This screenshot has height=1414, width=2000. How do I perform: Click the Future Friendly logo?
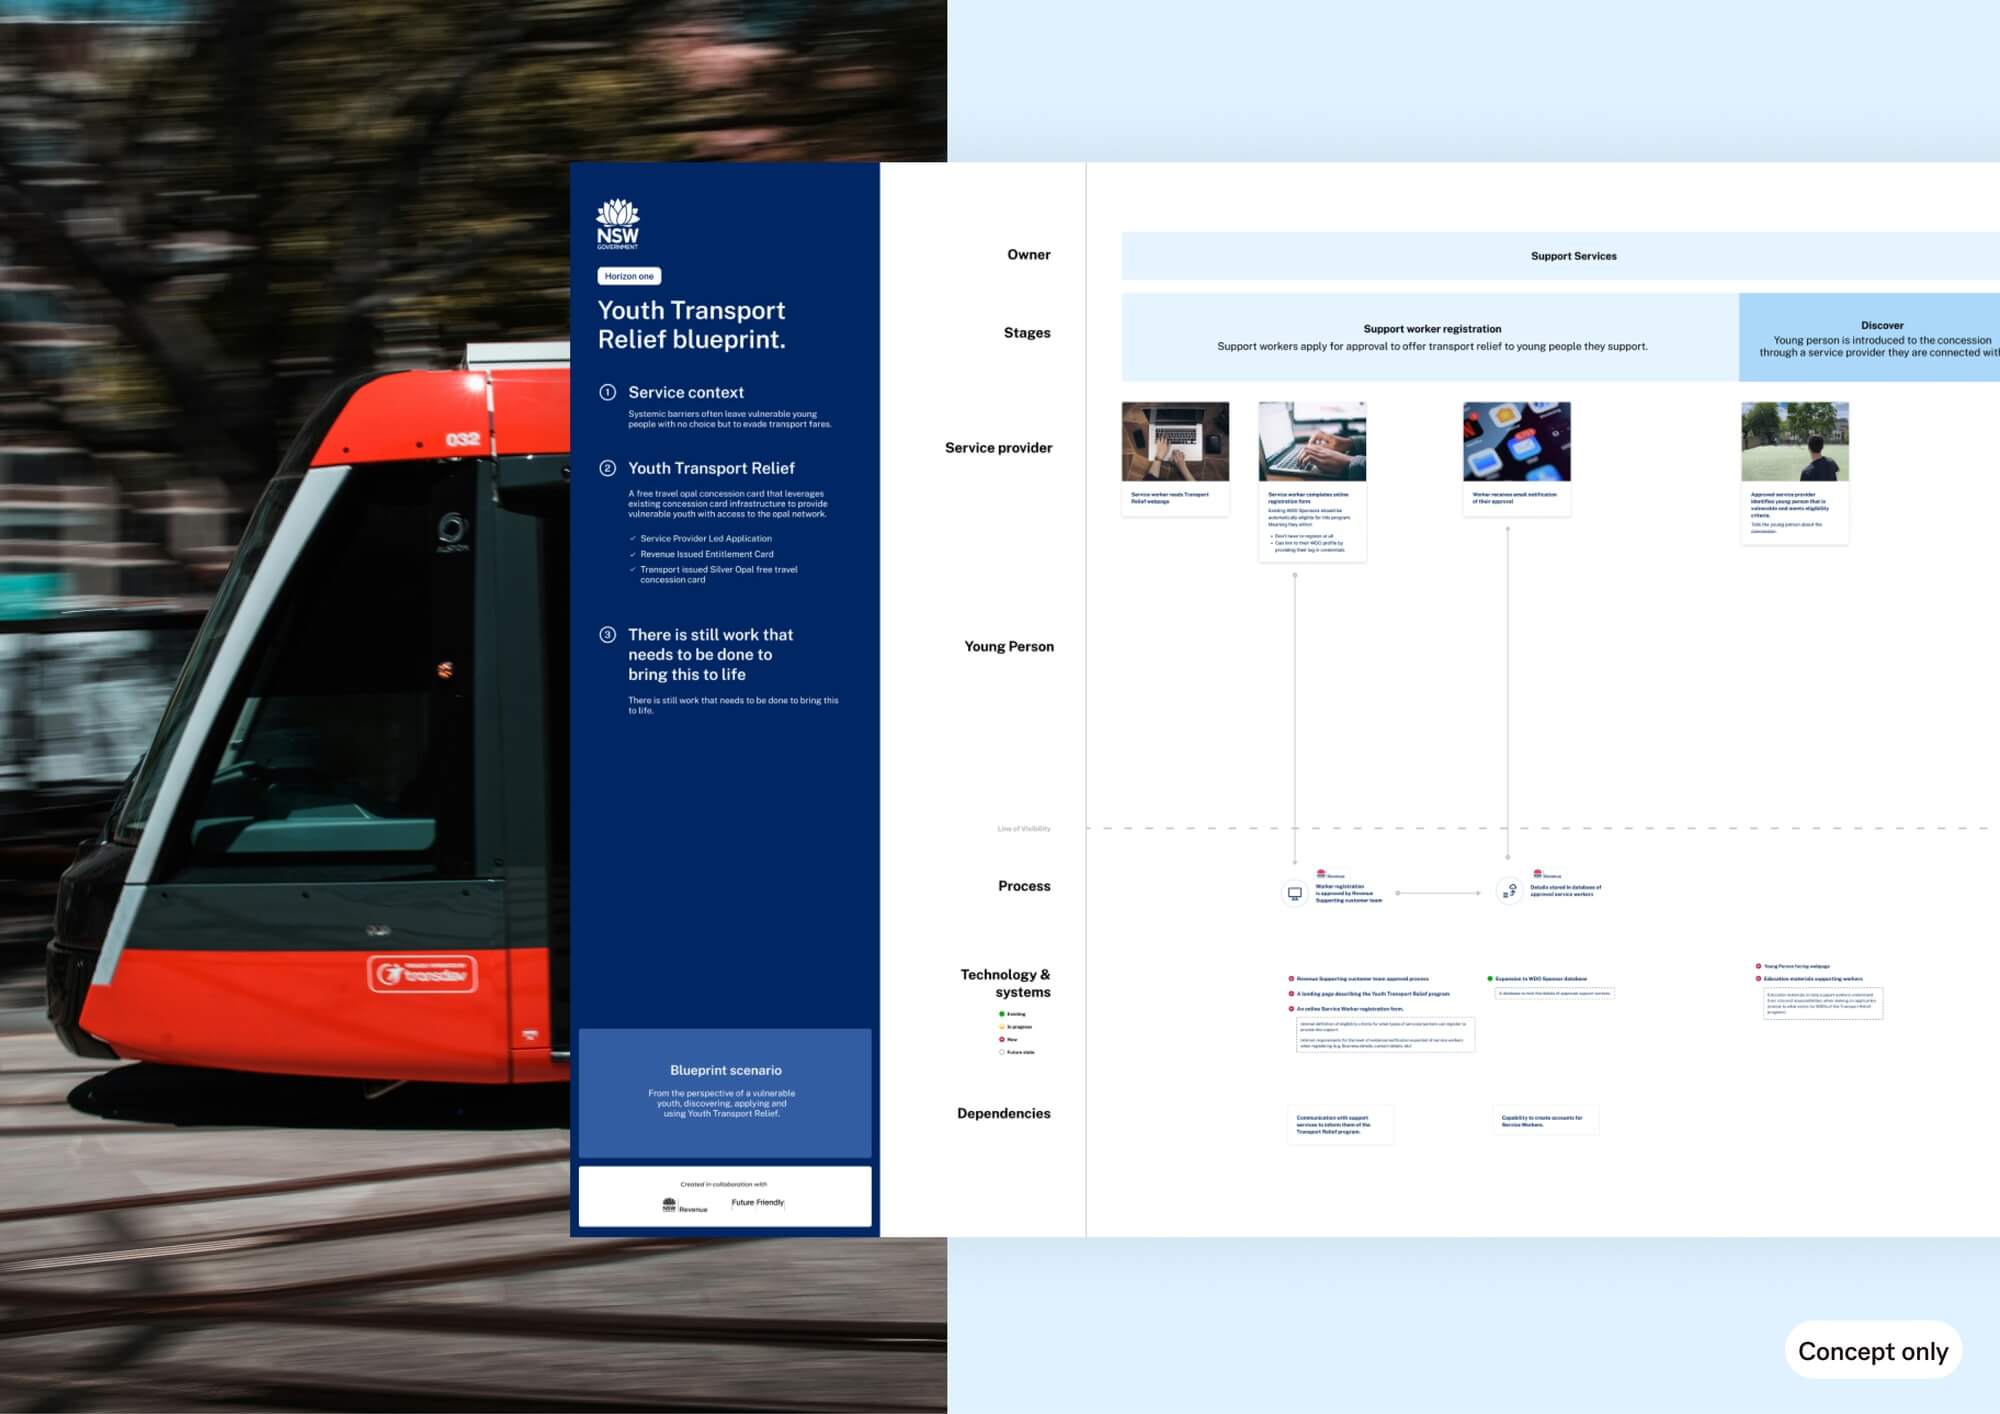(x=757, y=1202)
